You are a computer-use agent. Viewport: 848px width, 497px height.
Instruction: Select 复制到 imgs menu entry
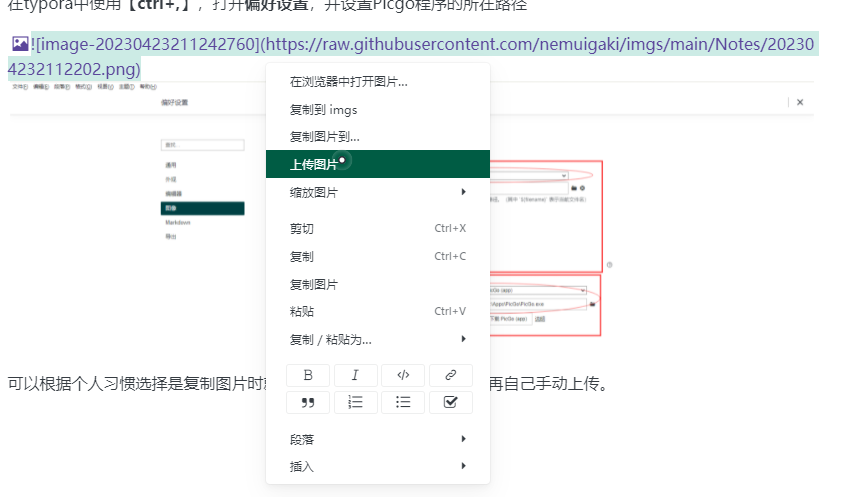pos(323,109)
